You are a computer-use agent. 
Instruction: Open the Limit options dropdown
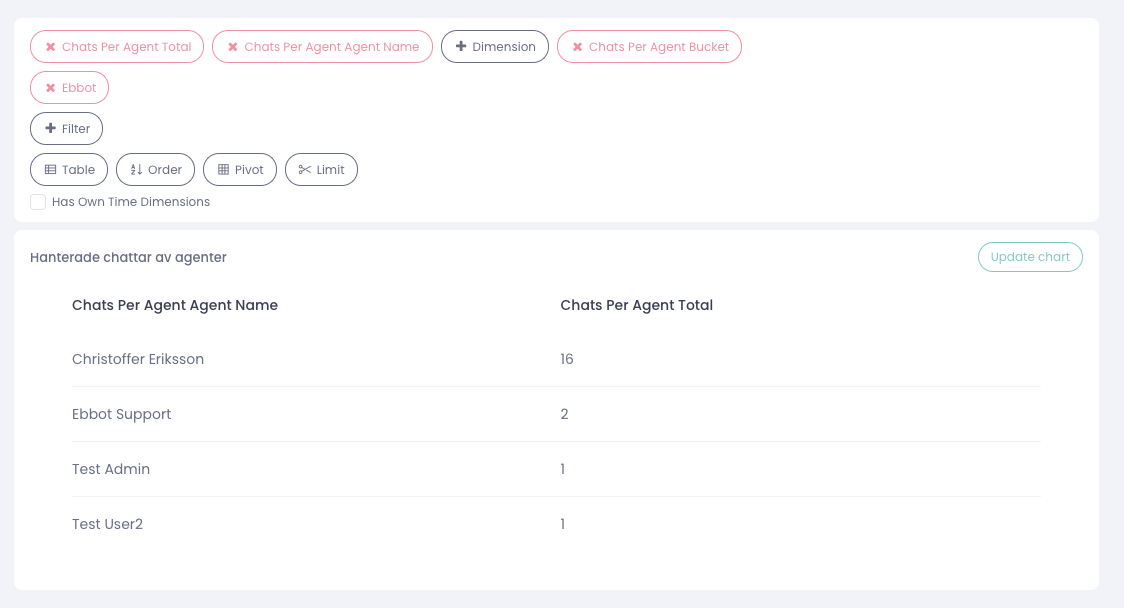(x=331, y=170)
